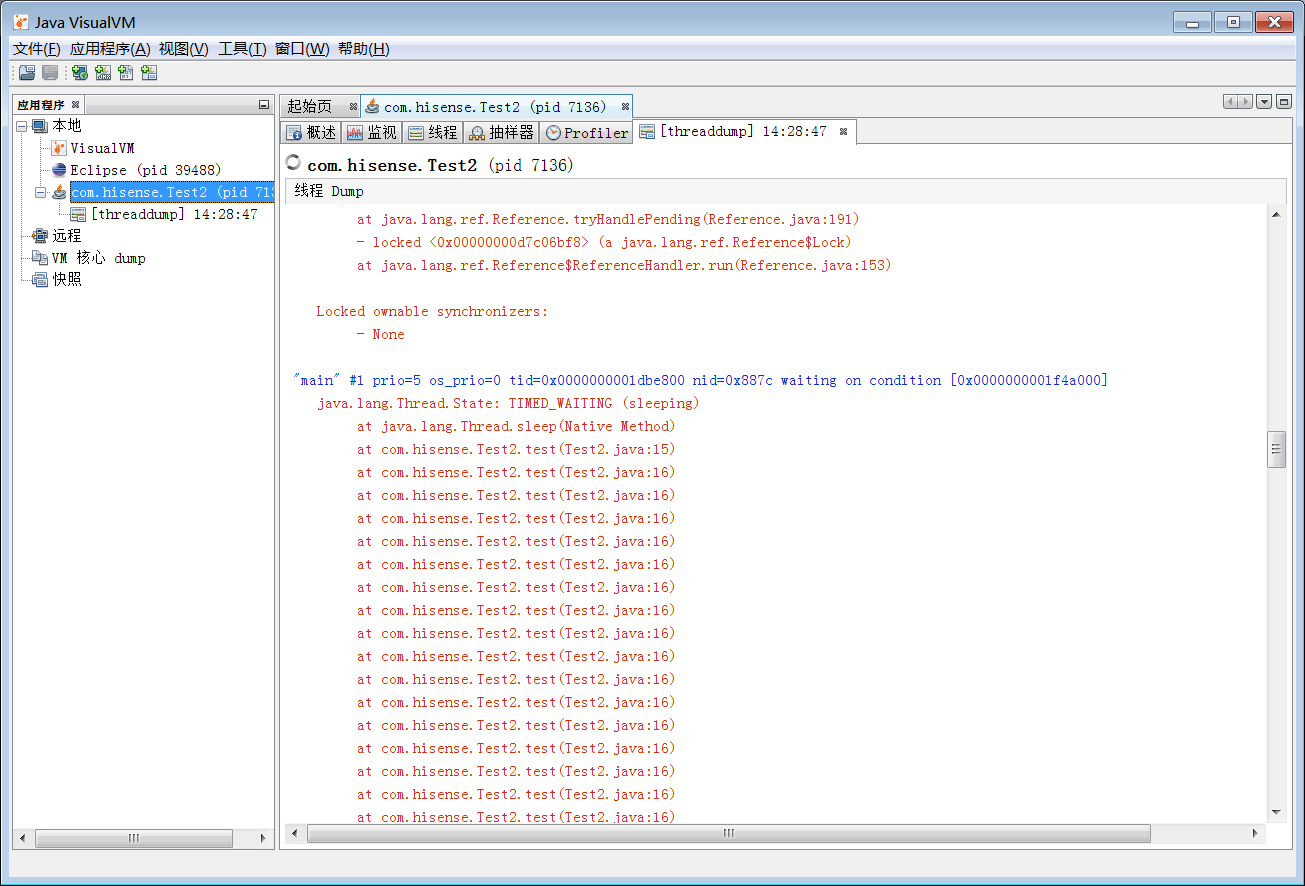Click the thread dump scroll-up arrow
1305x886 pixels.
(1276, 214)
